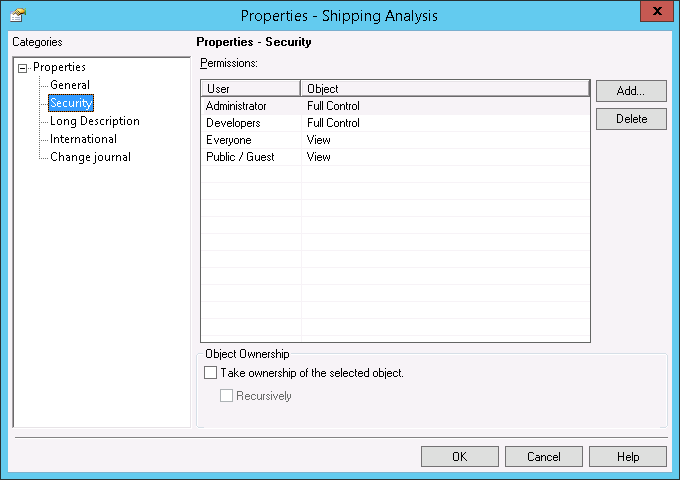Close the Properties dialog window
Image resolution: width=680 pixels, height=480 pixels.
pyautogui.click(x=657, y=11)
